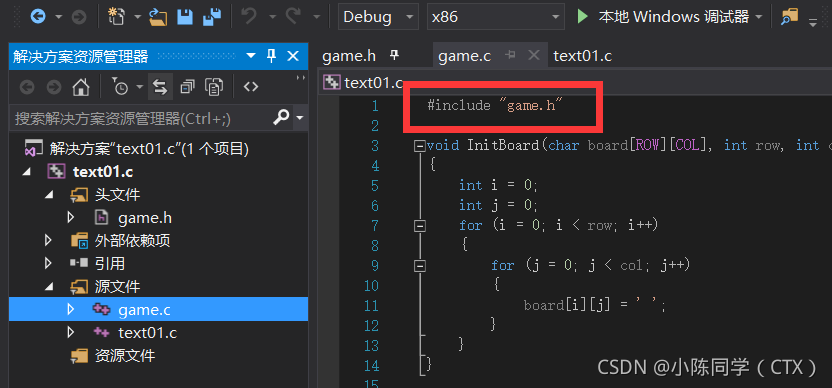Click the Open File folder icon
832x388 pixels.
click(x=158, y=17)
